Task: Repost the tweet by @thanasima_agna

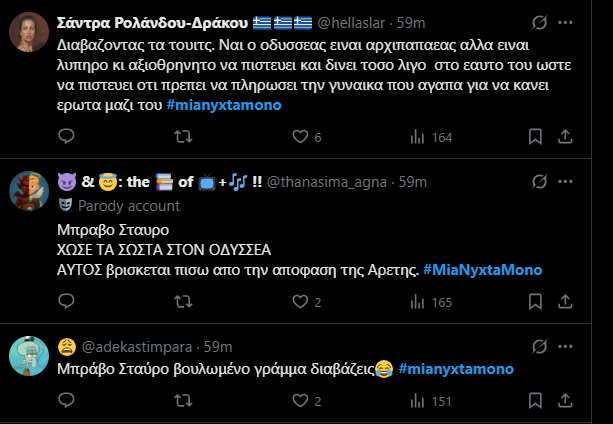Action: (x=182, y=301)
